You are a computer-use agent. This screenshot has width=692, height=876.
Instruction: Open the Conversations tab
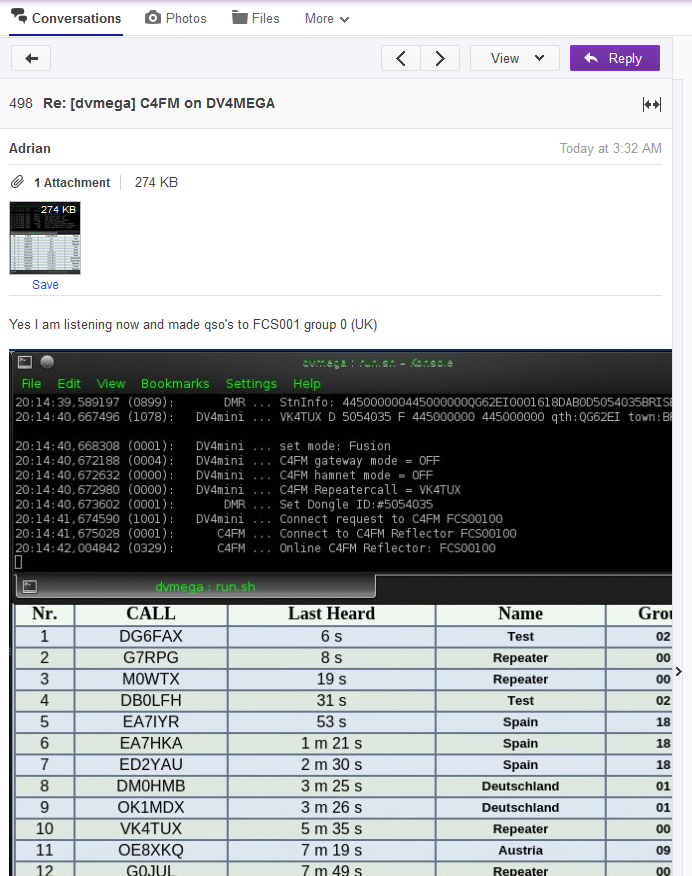pyautogui.click(x=66, y=18)
